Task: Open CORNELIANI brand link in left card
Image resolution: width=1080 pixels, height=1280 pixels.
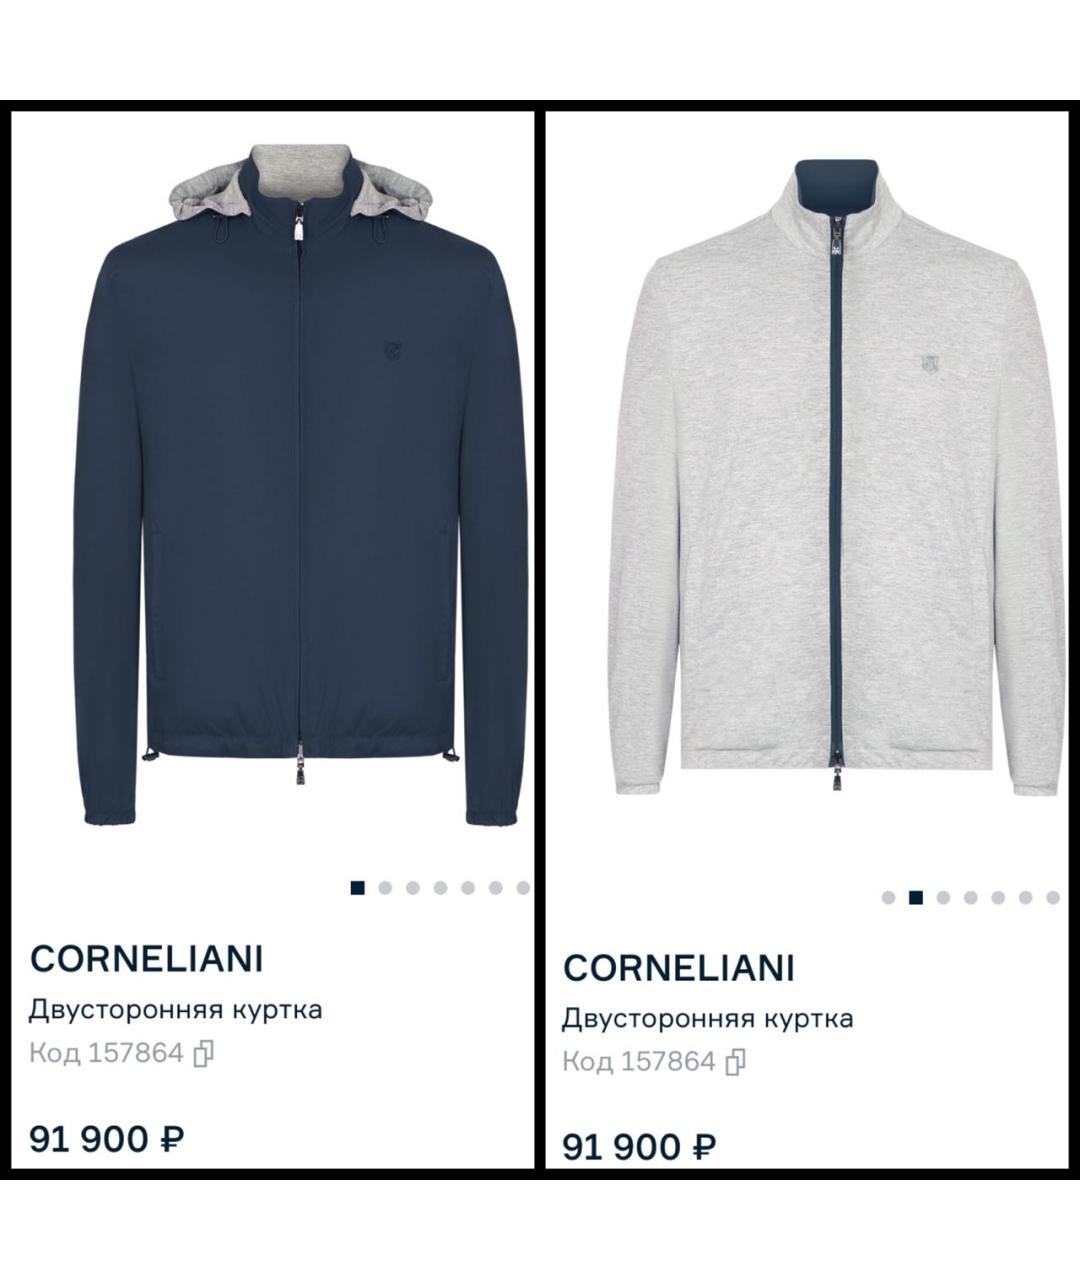Action: tap(147, 958)
